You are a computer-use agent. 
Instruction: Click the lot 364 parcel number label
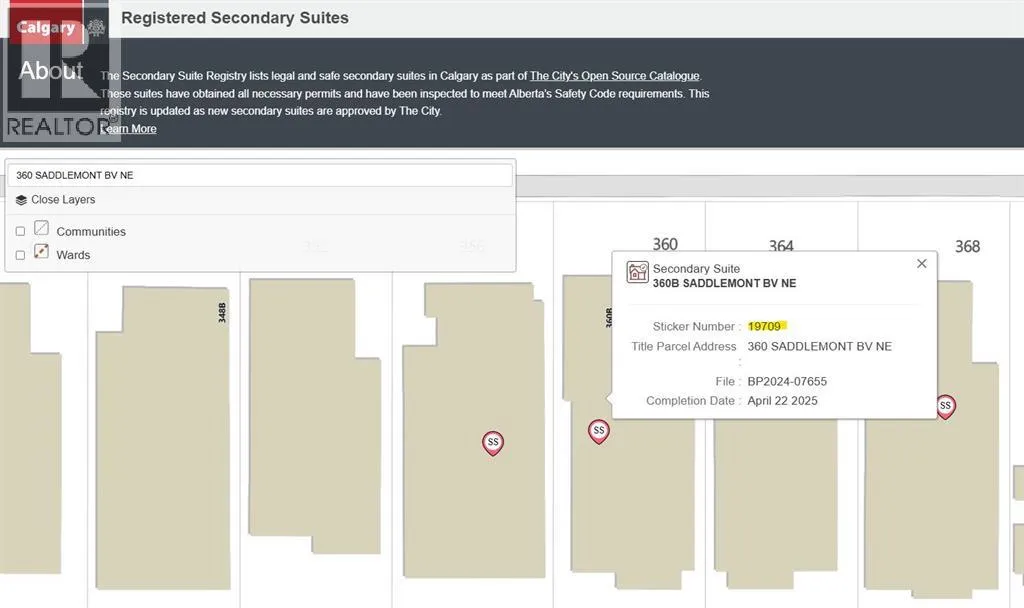click(x=781, y=246)
